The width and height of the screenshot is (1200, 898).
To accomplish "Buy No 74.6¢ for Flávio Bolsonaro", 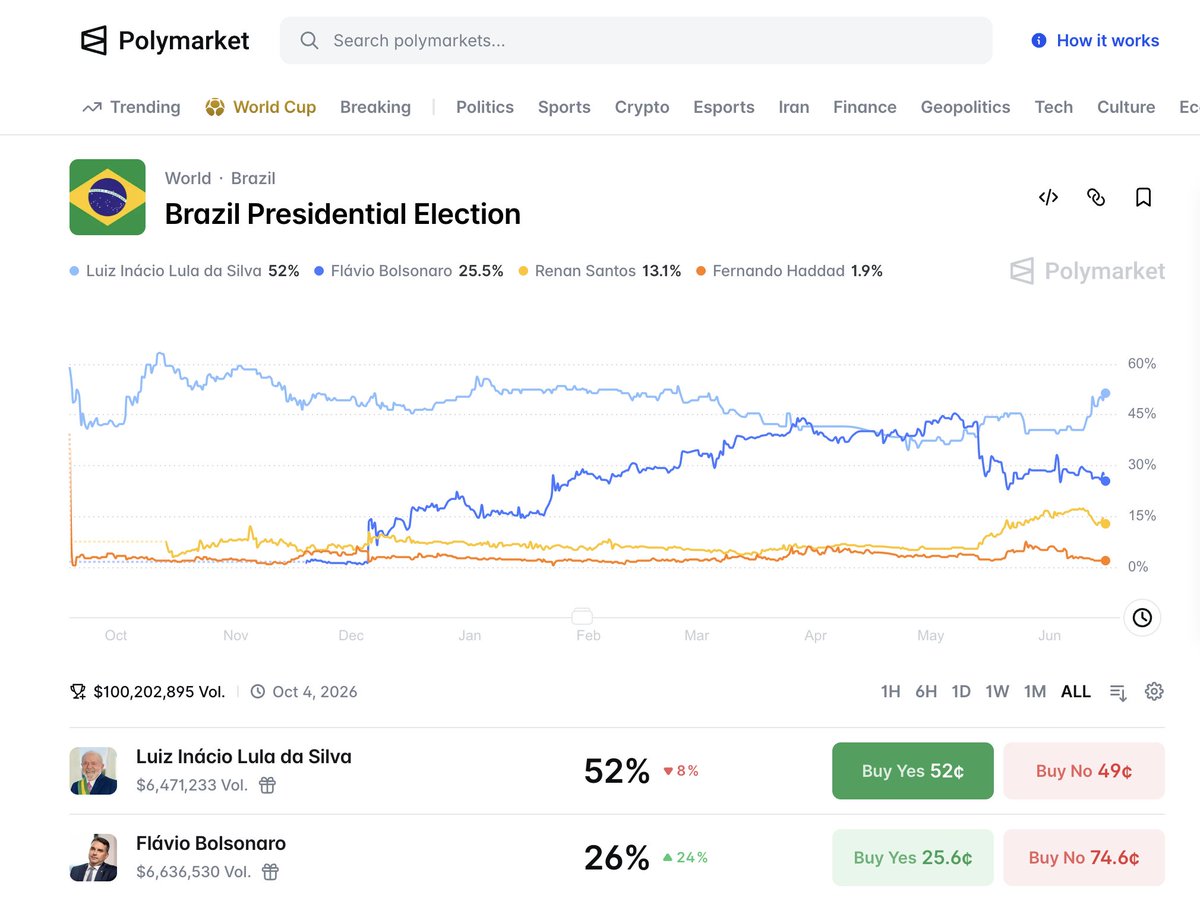I will [1084, 858].
